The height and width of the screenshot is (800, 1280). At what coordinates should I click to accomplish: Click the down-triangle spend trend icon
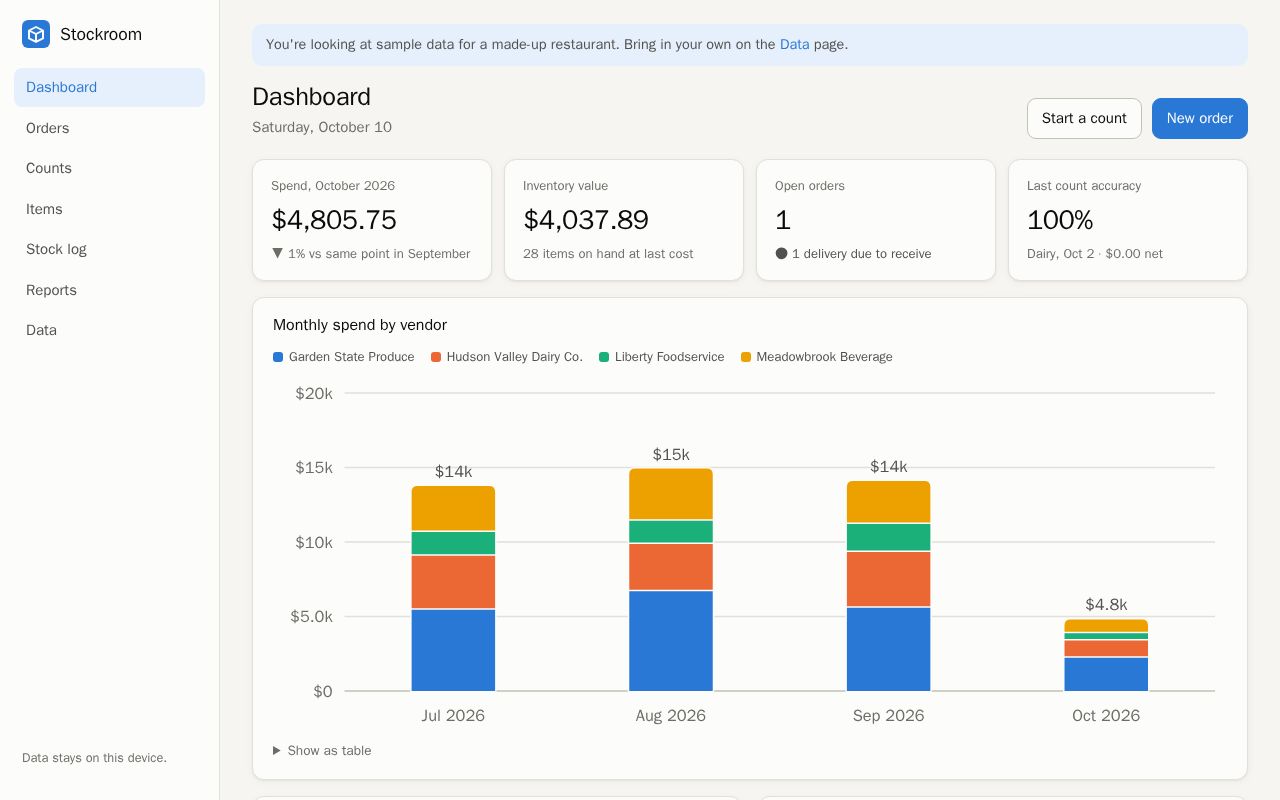[x=277, y=253]
